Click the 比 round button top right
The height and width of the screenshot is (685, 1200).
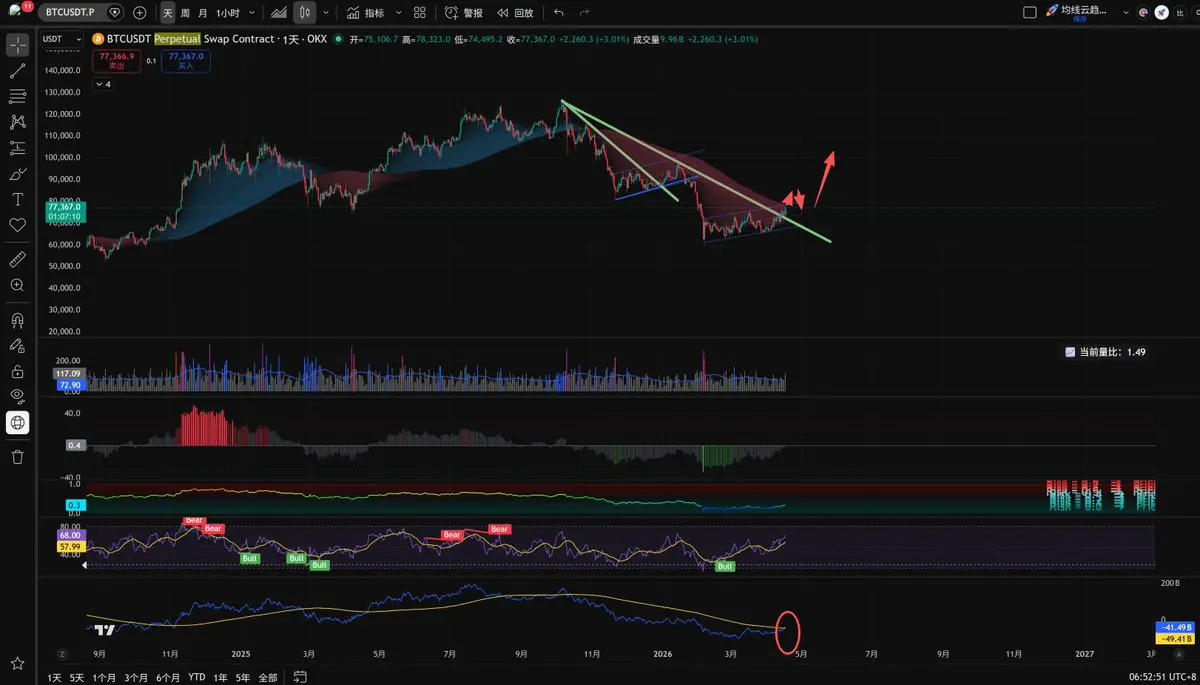coord(1182,13)
